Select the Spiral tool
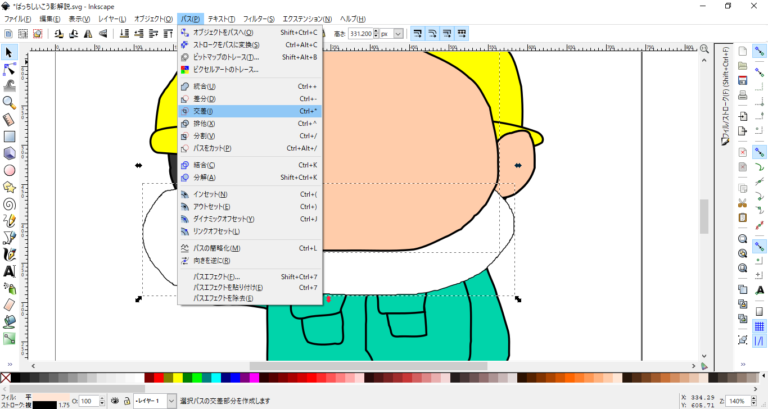The image size is (768, 409). click(x=9, y=204)
